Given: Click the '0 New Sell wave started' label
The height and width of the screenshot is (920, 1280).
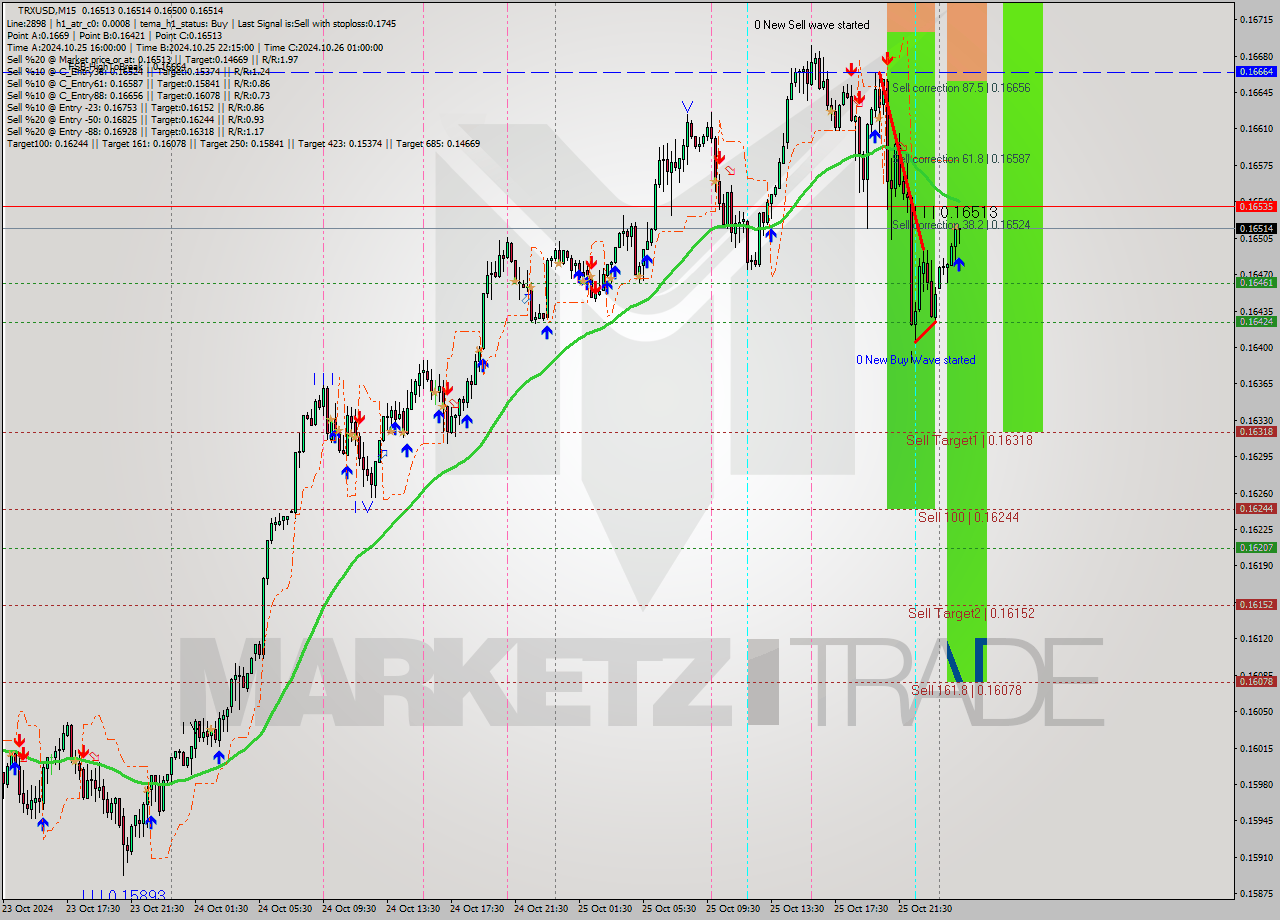Looking at the screenshot, I should 812,25.
